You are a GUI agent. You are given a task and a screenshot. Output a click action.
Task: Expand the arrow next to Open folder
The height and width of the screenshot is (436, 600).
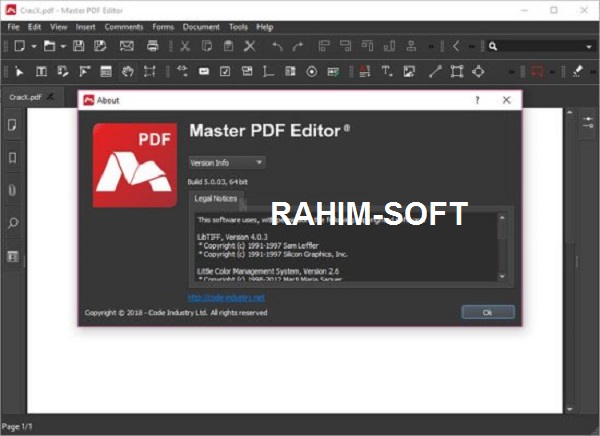[63, 47]
